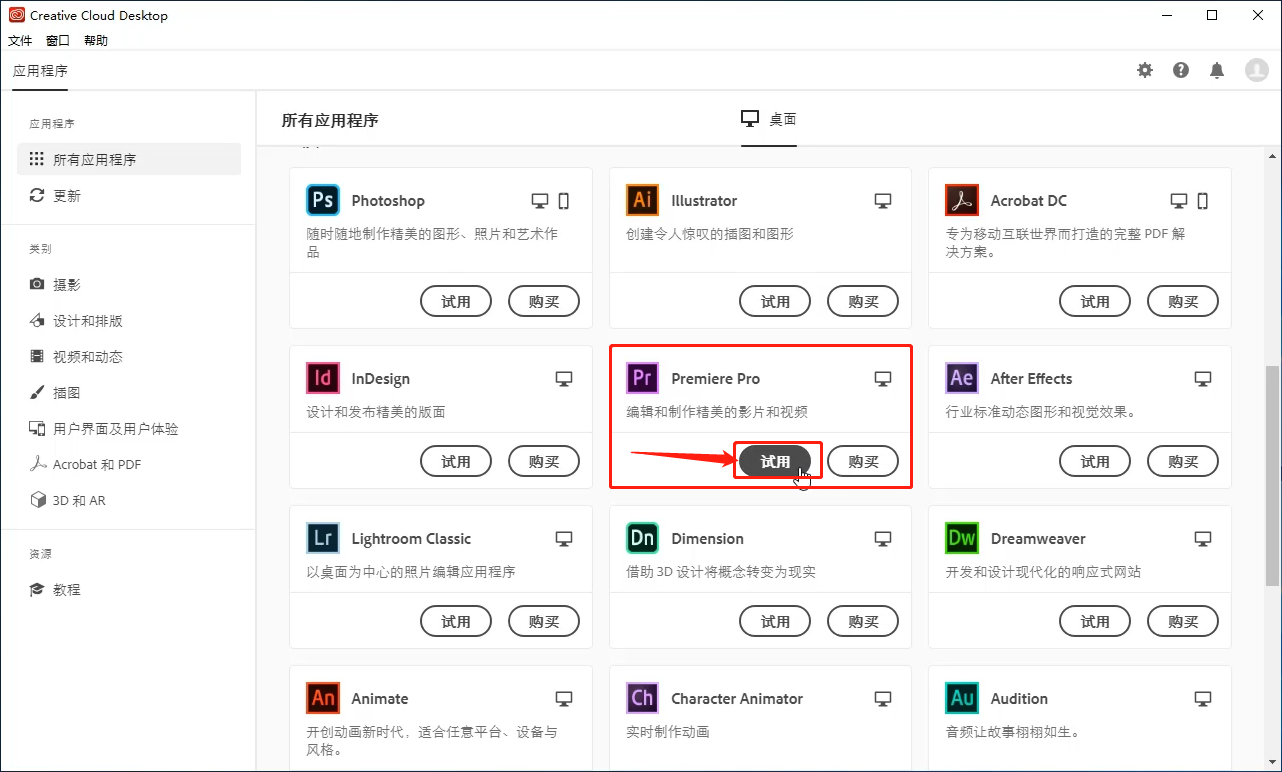Click the desktop monitor icon on Illustrator card
This screenshot has width=1282, height=772.
point(883,201)
